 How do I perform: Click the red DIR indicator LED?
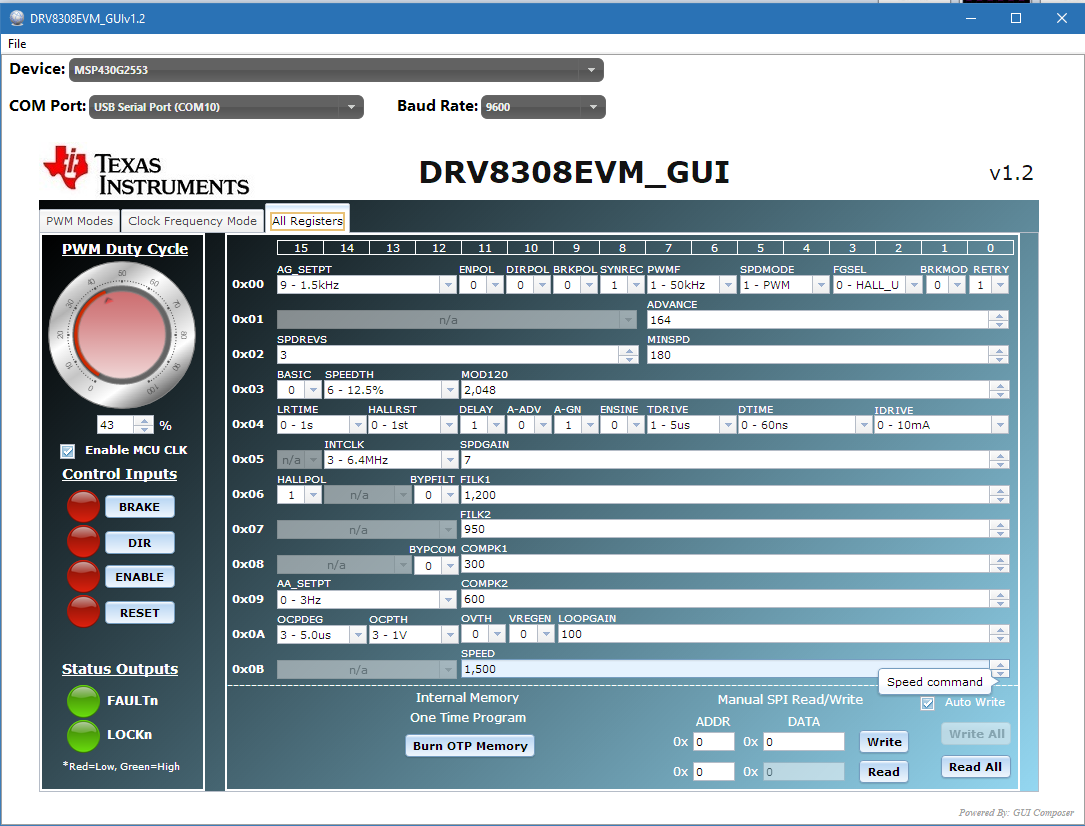pos(83,542)
